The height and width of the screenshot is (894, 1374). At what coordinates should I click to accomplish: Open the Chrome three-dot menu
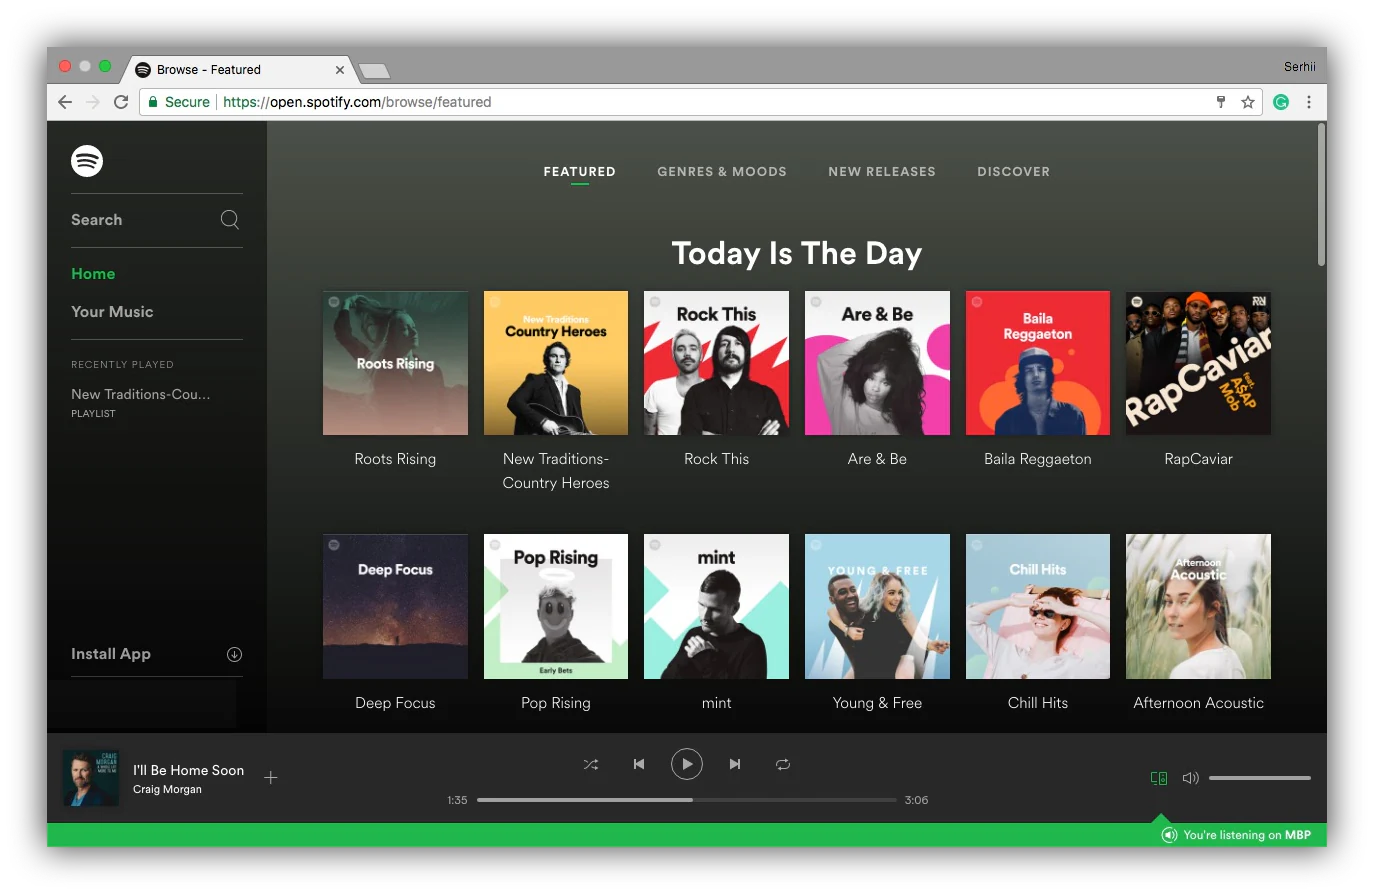1309,102
